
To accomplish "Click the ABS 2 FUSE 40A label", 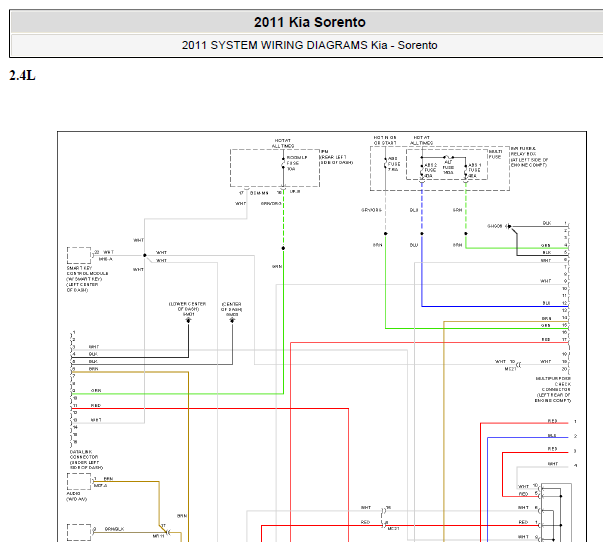I will point(430,170).
